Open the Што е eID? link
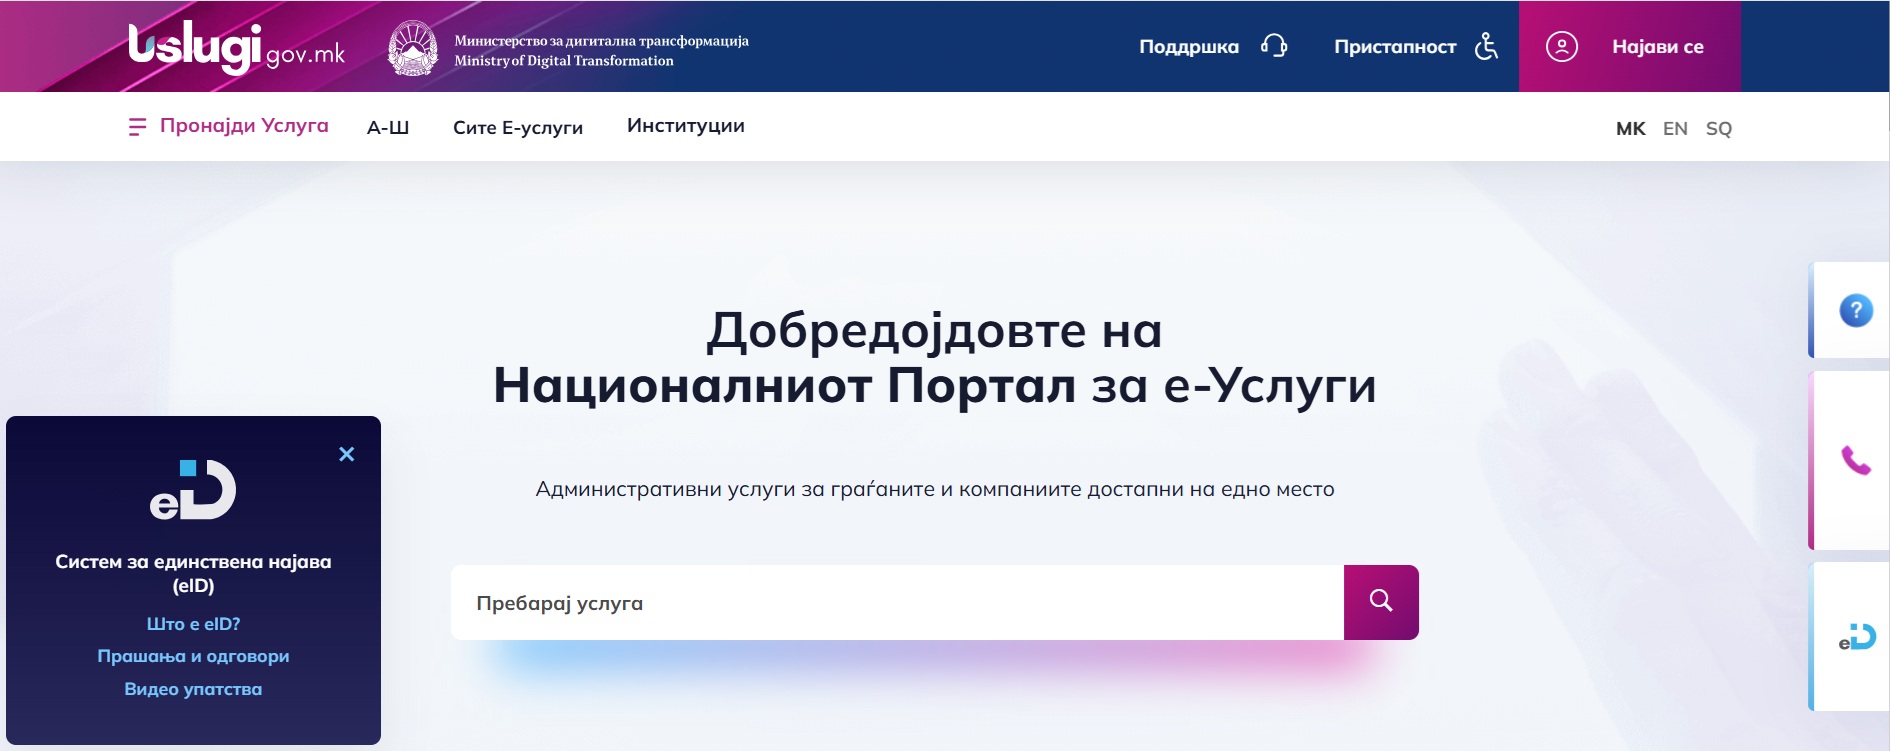Image resolution: width=1890 pixels, height=751 pixels. tap(193, 624)
